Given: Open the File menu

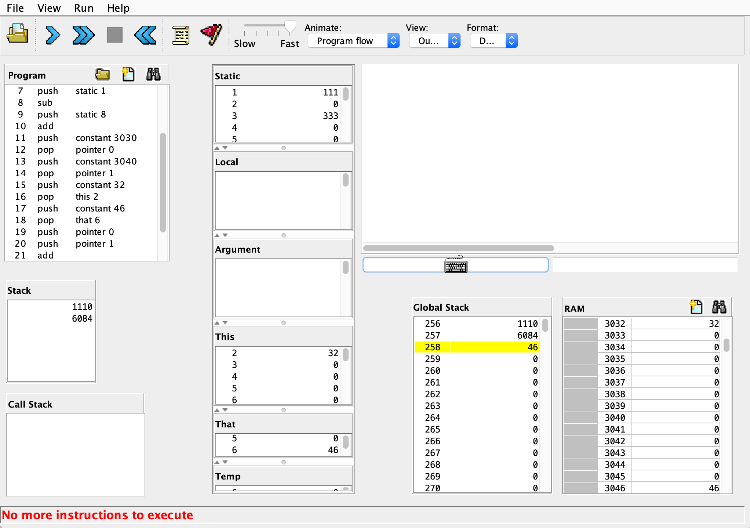Looking at the screenshot, I should click(15, 8).
